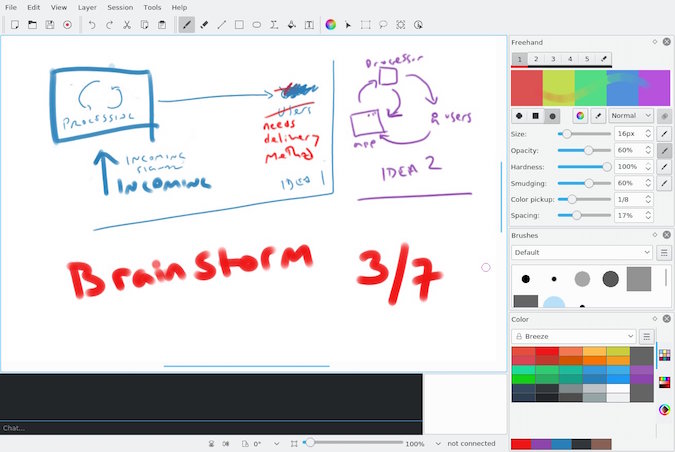
Task: Click the Brushes panel menu button
Action: (x=664, y=253)
